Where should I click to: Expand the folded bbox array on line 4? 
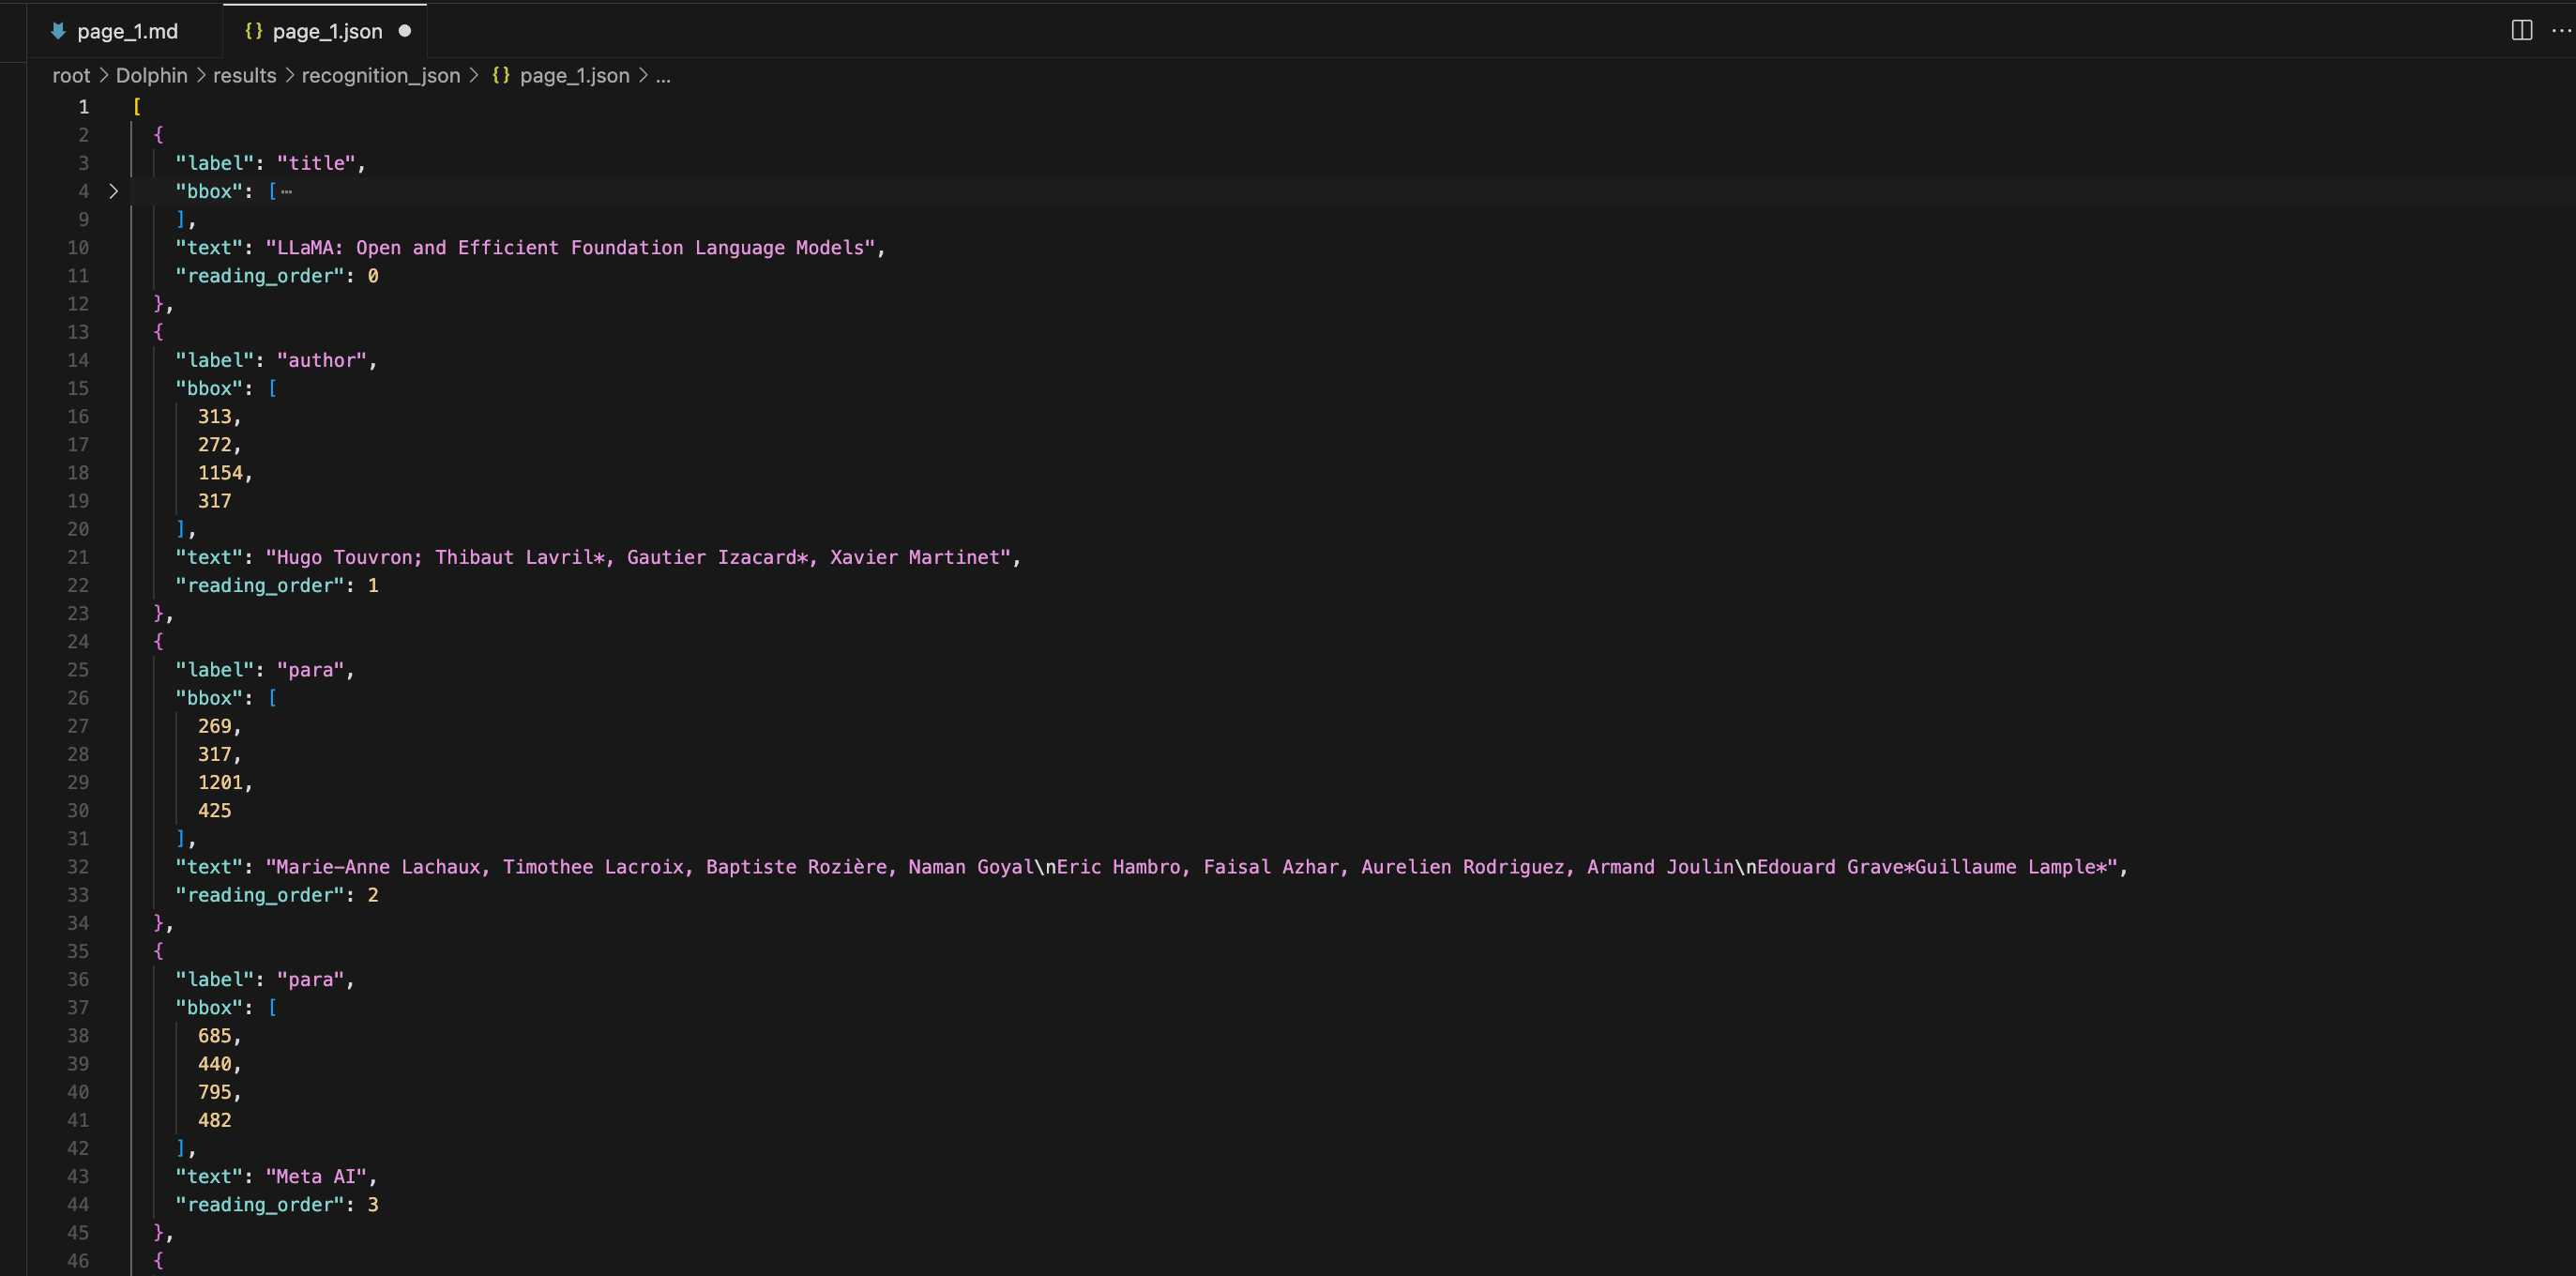[113, 191]
